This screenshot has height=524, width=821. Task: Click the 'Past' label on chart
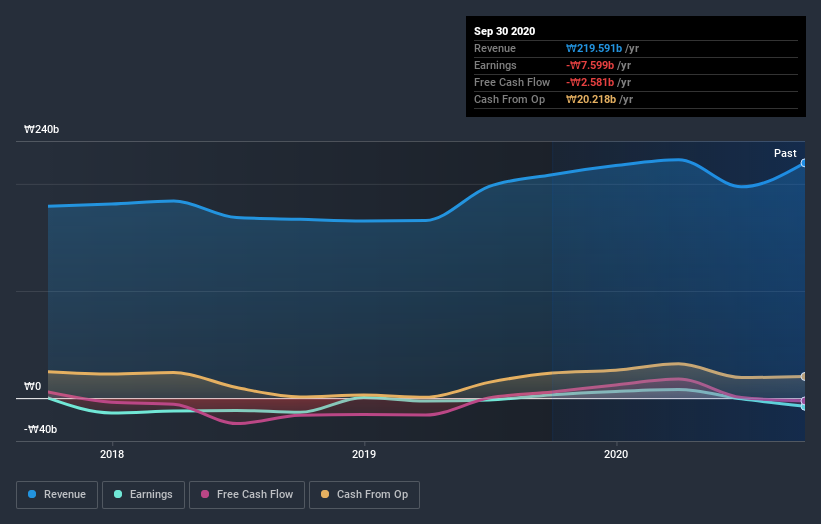(x=785, y=153)
